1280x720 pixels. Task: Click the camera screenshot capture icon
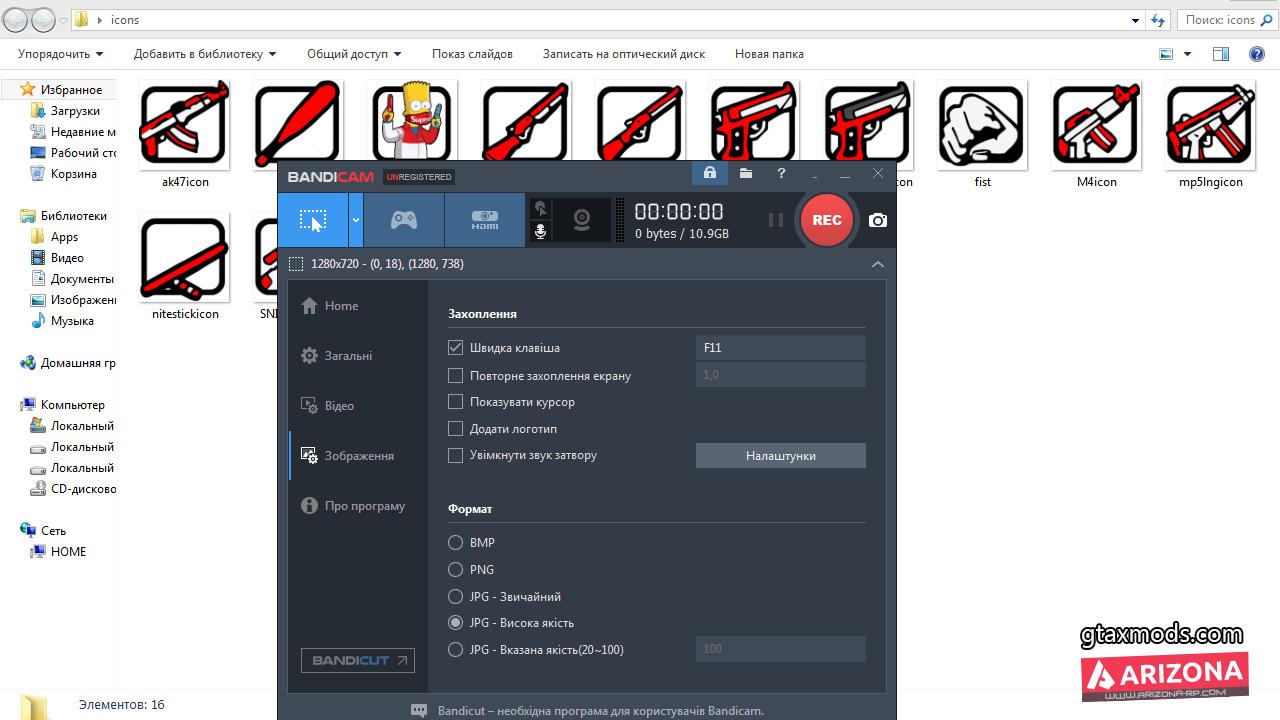pyautogui.click(x=877, y=220)
